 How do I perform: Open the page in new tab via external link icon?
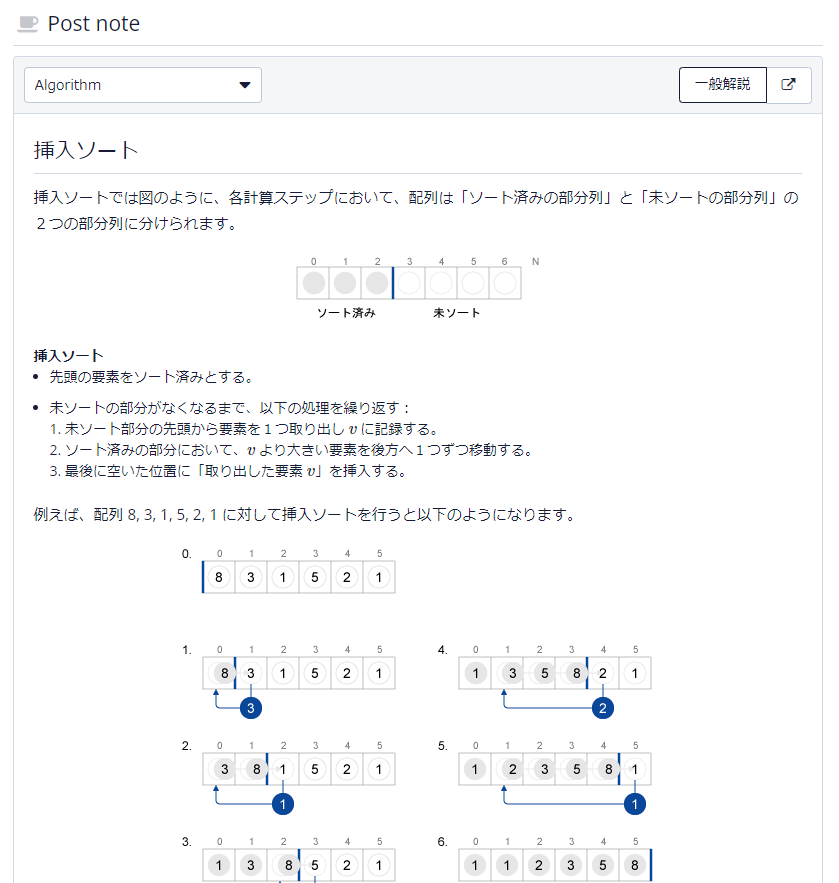(x=789, y=85)
